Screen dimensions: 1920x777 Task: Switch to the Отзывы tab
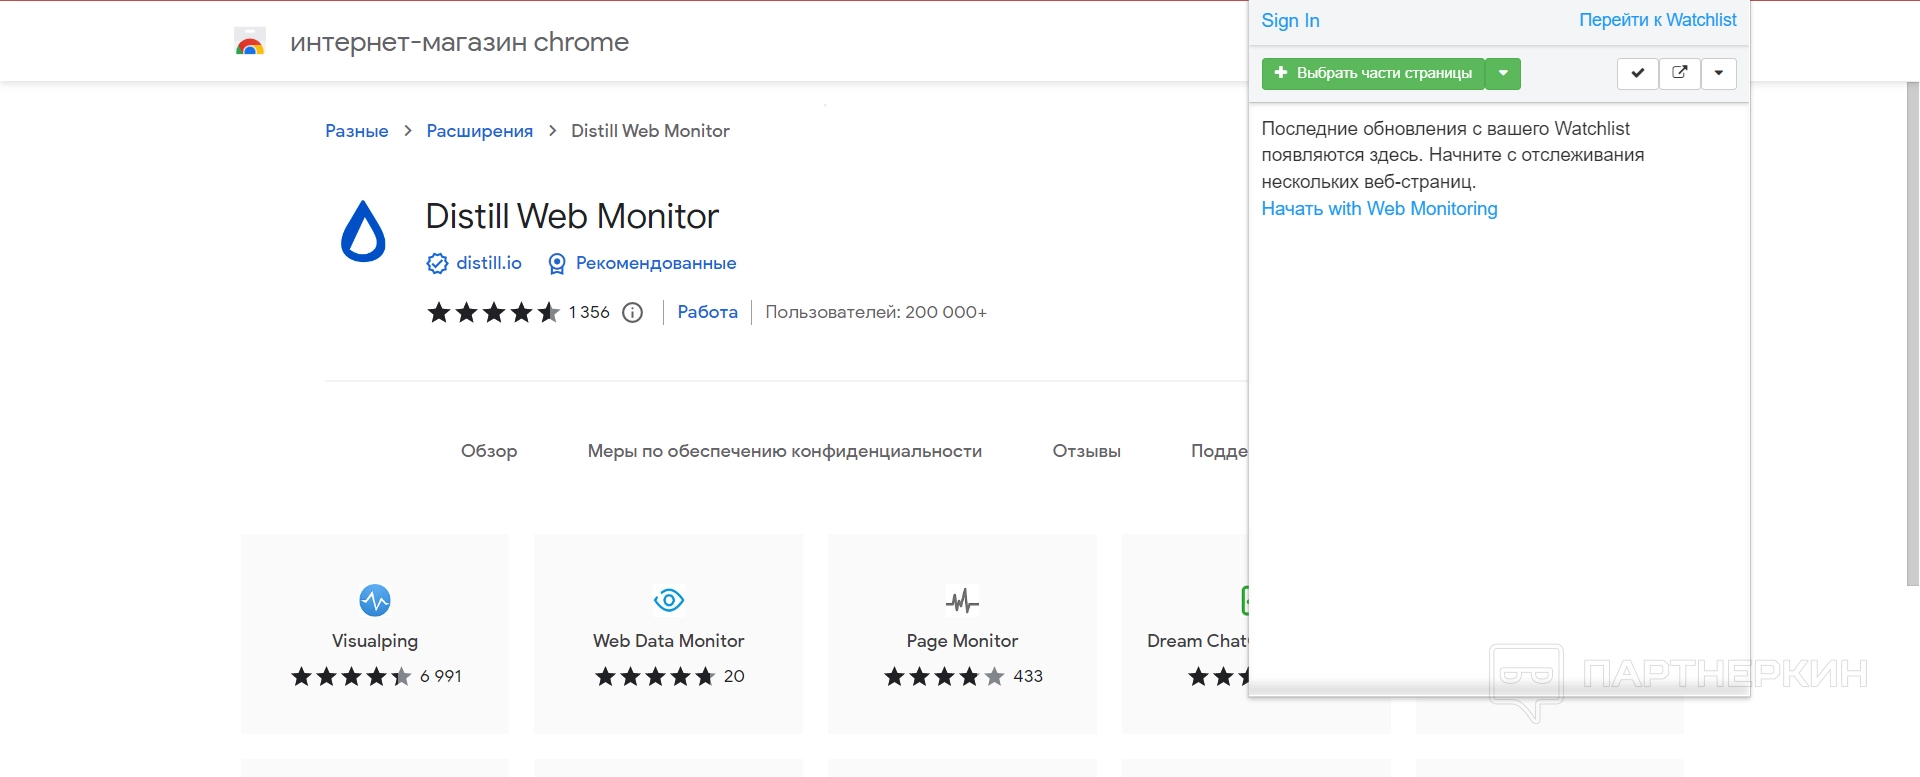(1086, 451)
